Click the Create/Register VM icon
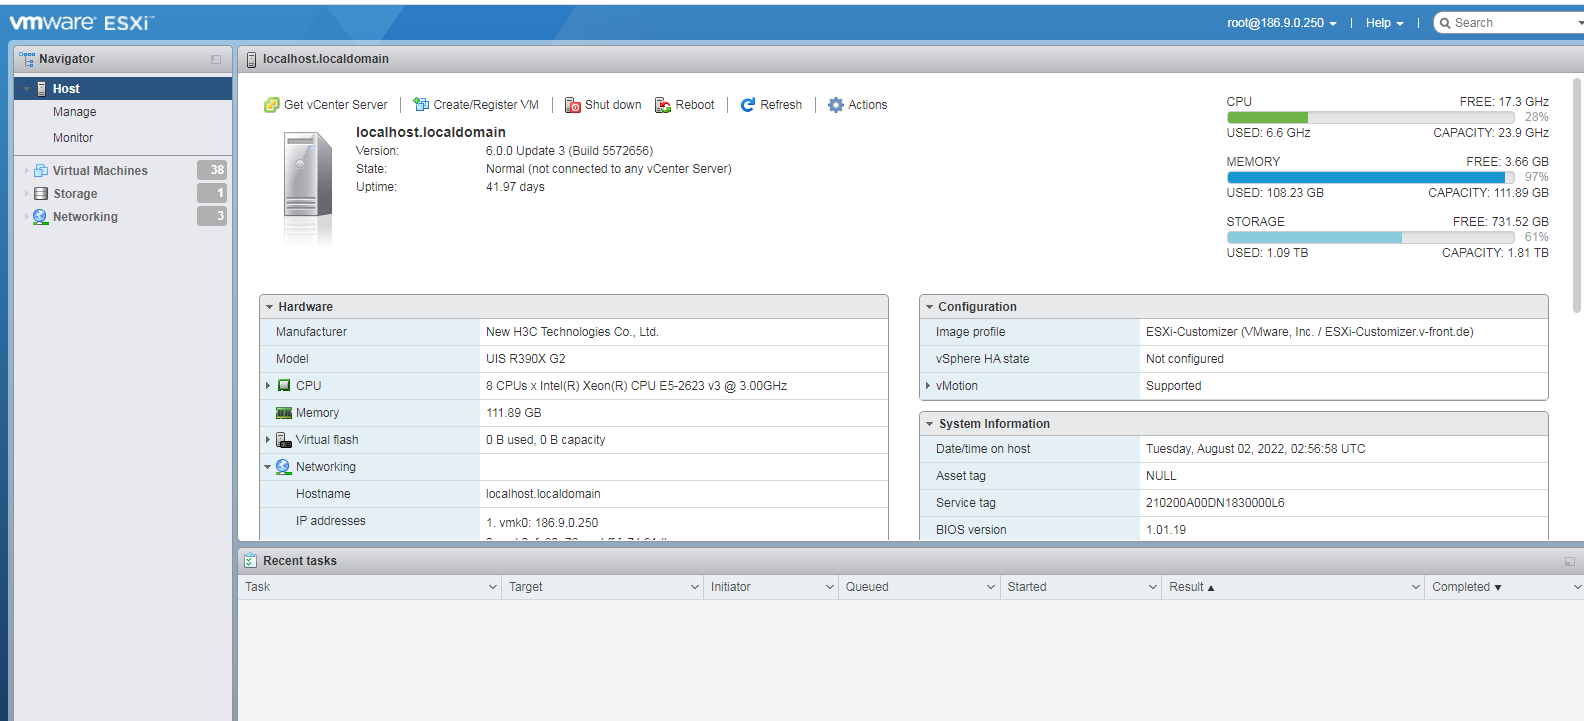Screen dimensions: 1584x721 click(x=421, y=105)
